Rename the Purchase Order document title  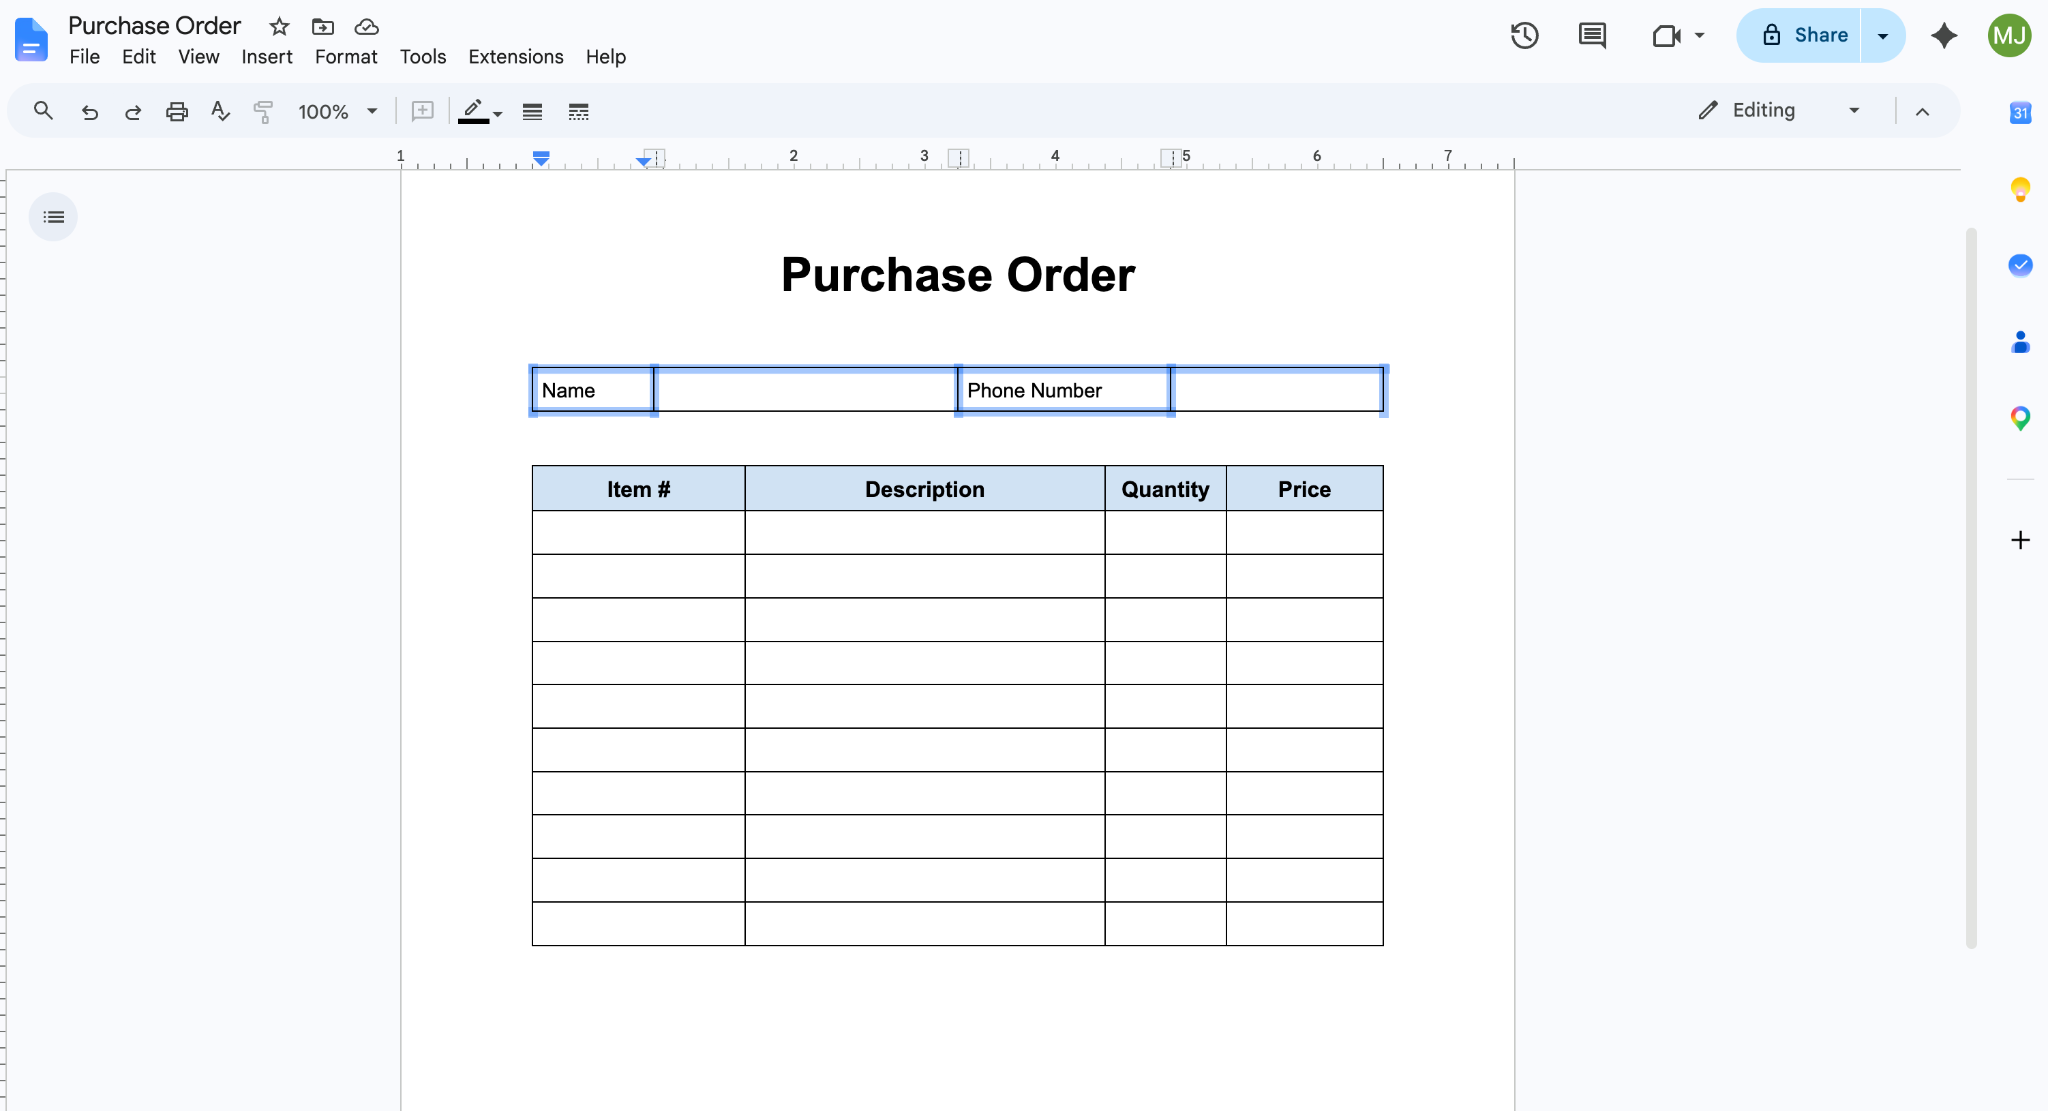[155, 26]
